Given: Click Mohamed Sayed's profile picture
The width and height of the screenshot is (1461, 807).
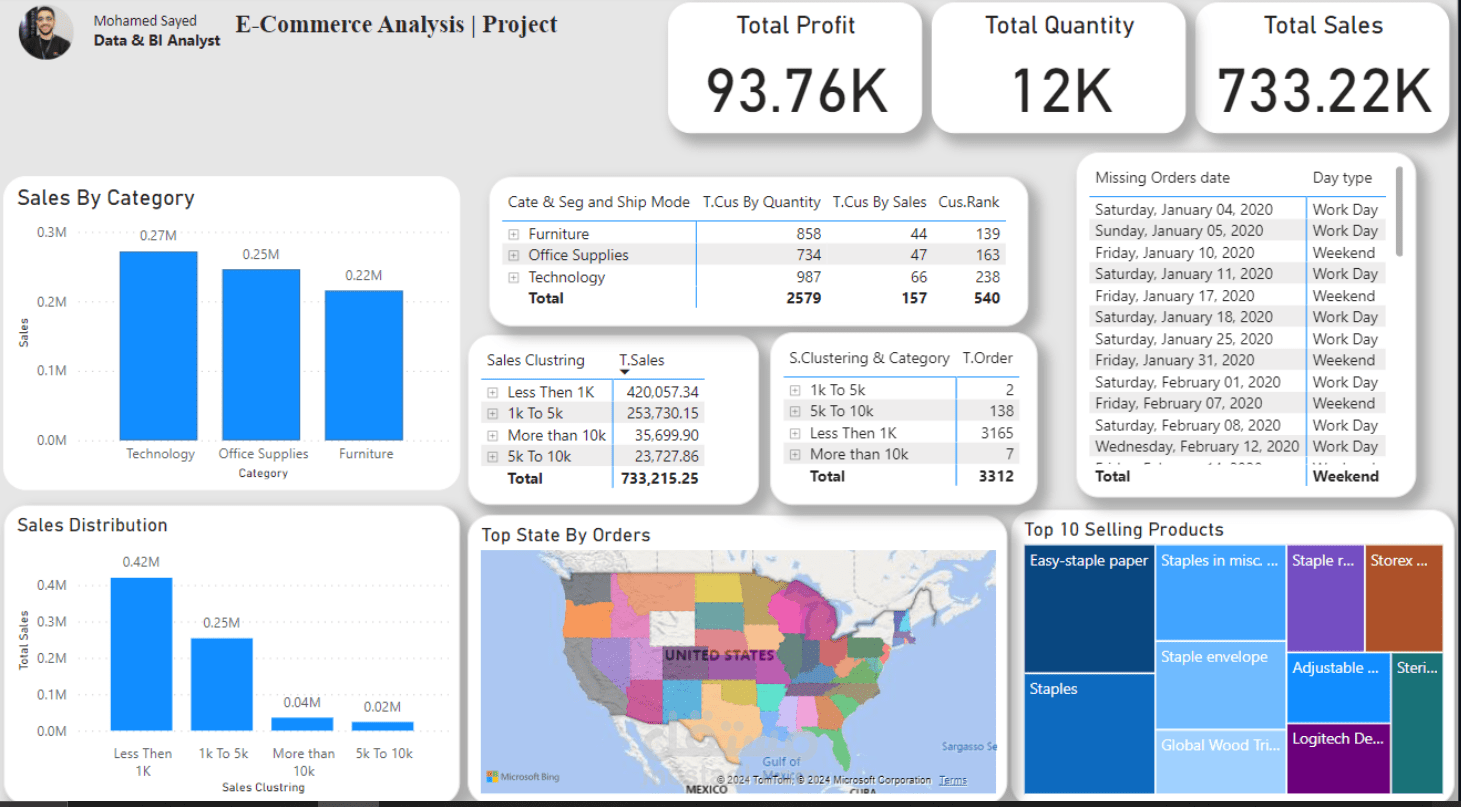Looking at the screenshot, I should [x=45, y=31].
